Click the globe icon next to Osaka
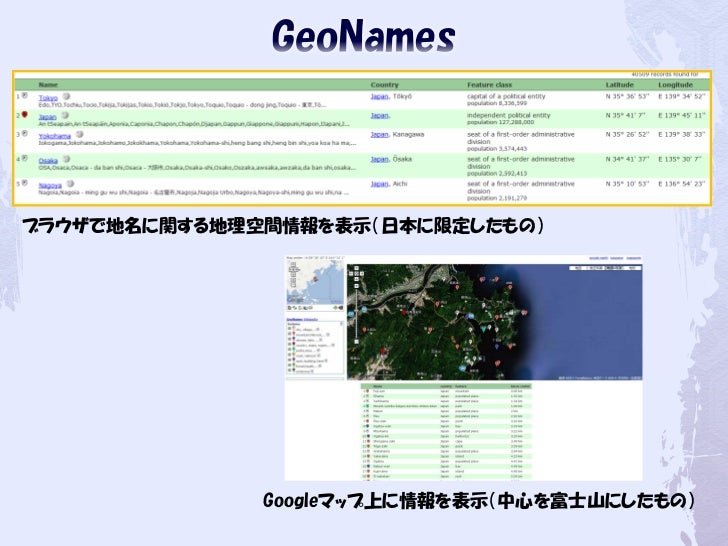 click(x=66, y=160)
